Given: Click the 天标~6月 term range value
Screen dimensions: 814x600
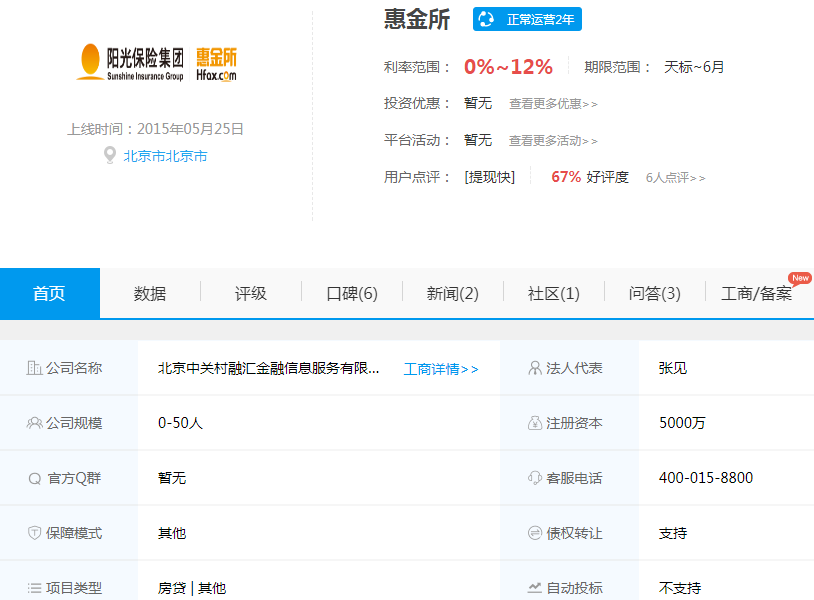Looking at the screenshot, I should click(x=694, y=67).
